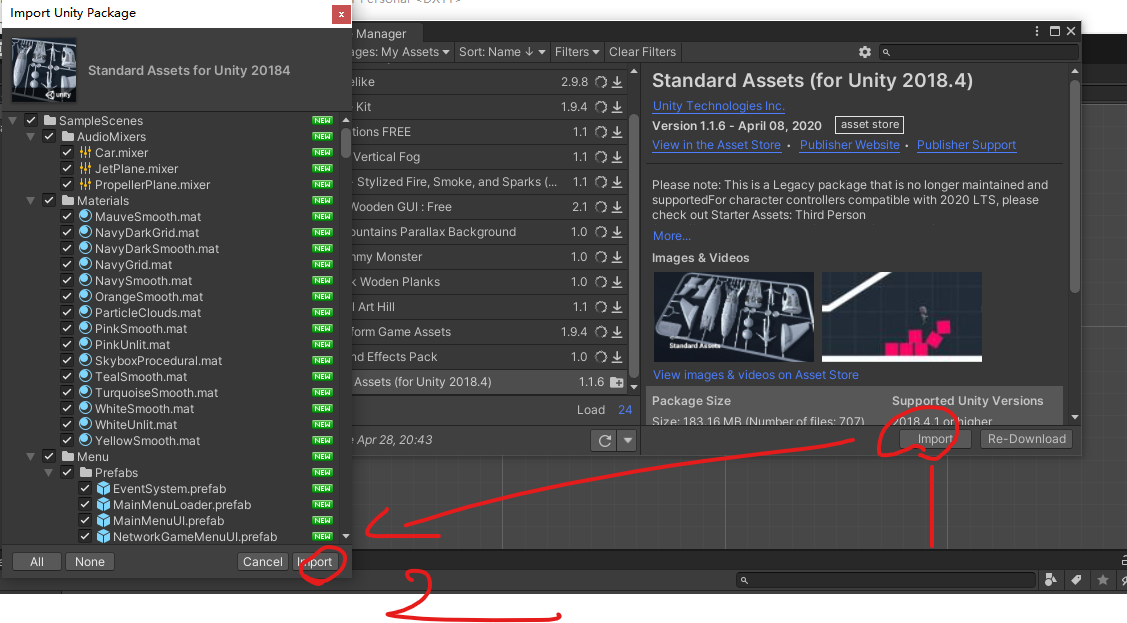The image size is (1127, 623).
Task: Click Standard Assets package thumbnail in import dialog
Action: 44,70
